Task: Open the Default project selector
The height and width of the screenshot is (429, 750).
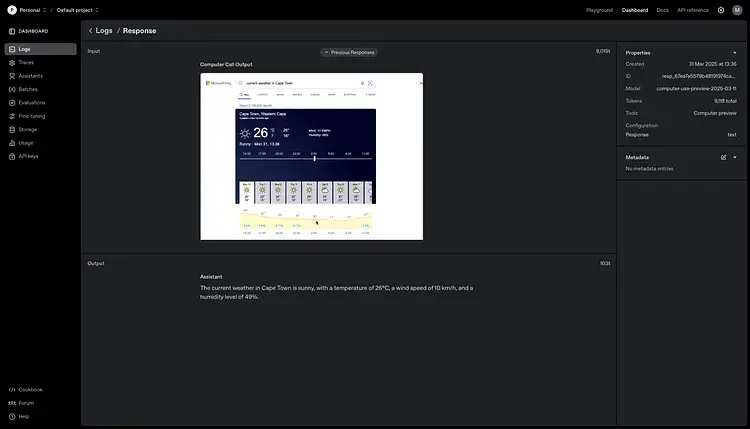Action: point(77,10)
